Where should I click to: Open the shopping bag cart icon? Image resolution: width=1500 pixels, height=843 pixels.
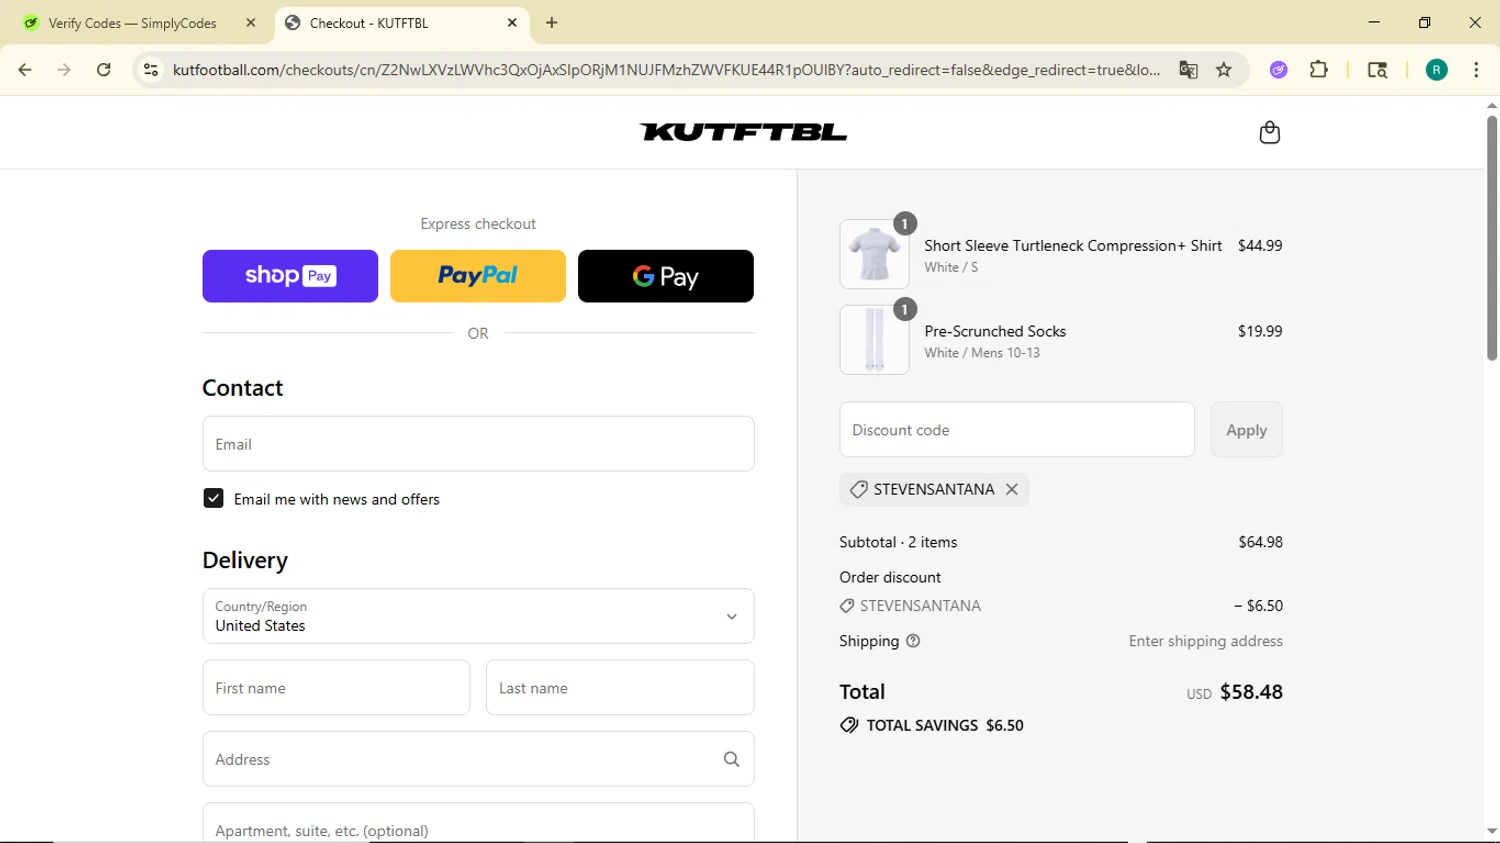click(x=1269, y=132)
